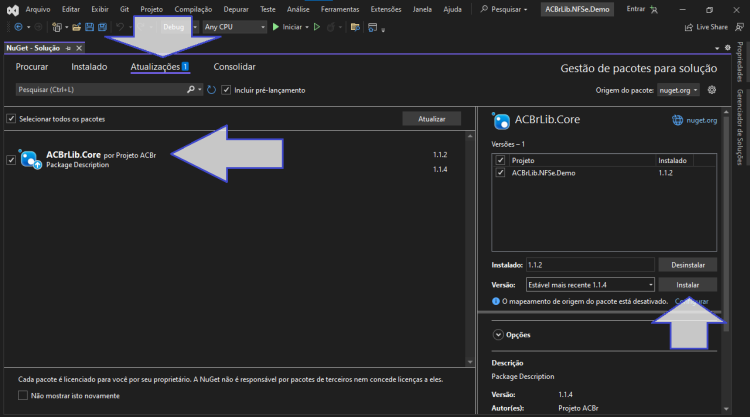
Task: Expand the Opções section
Action: [498, 335]
